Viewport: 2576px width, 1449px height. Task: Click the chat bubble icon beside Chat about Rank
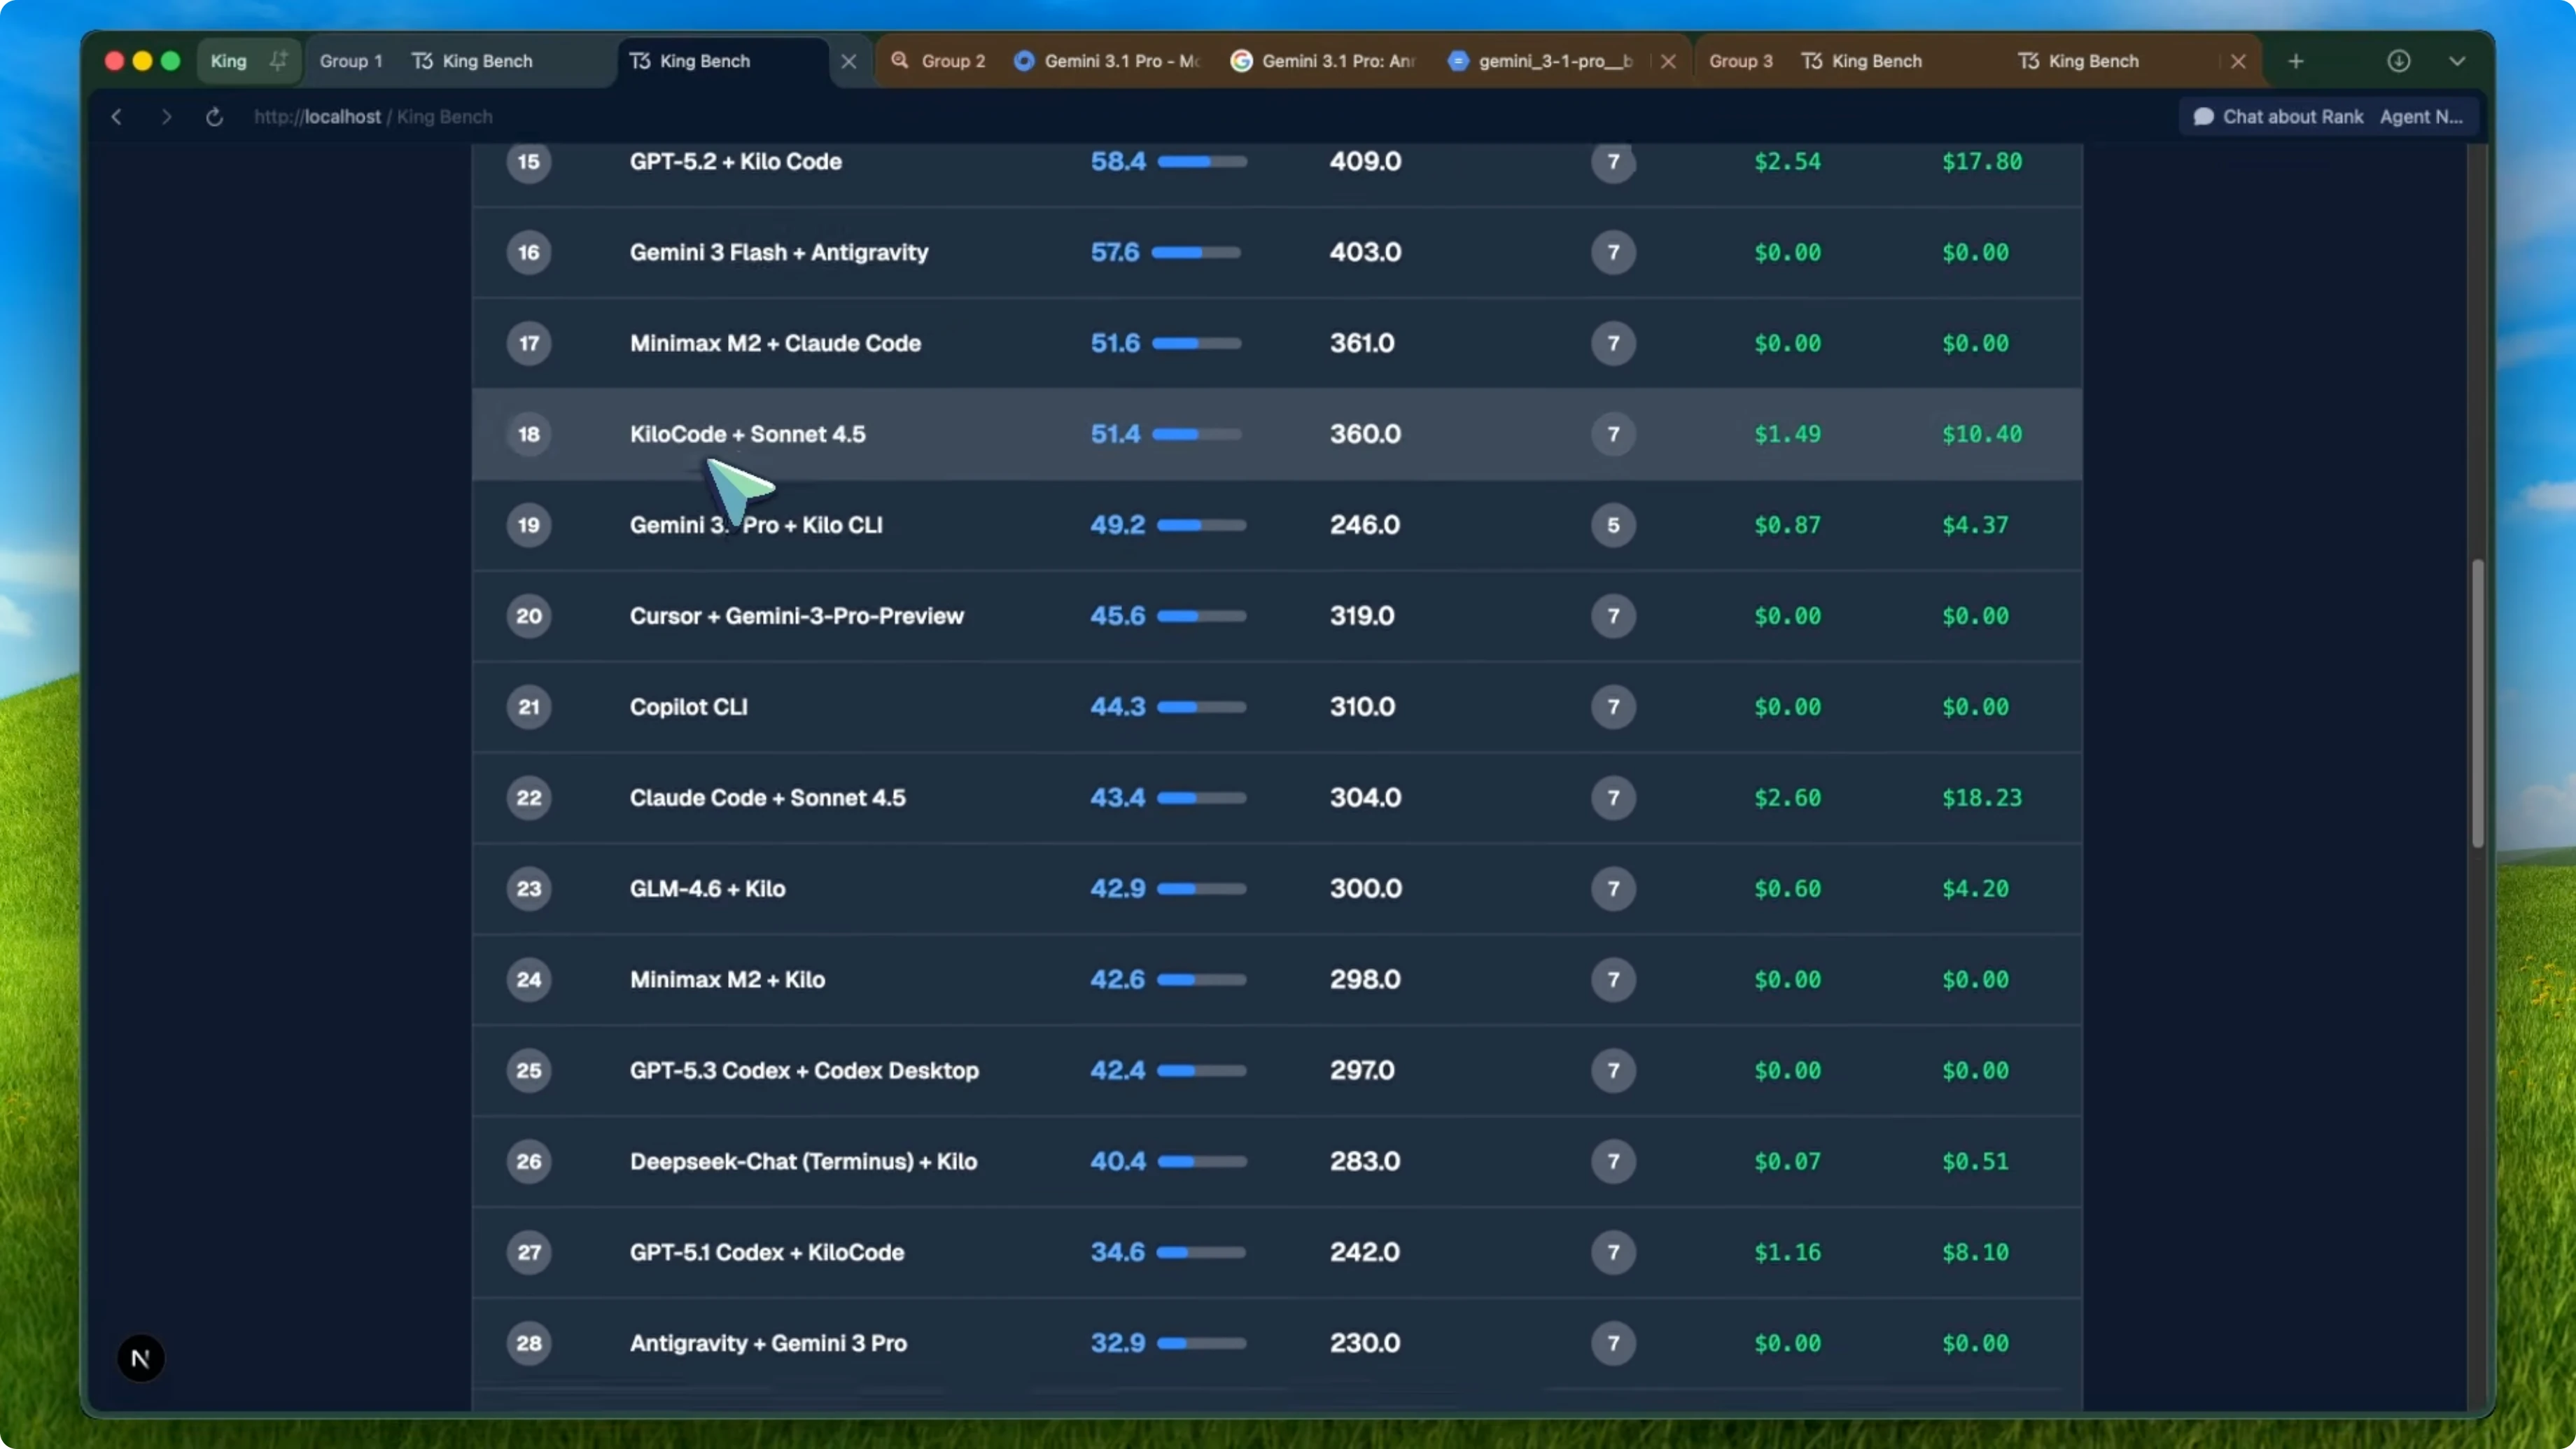click(2204, 116)
